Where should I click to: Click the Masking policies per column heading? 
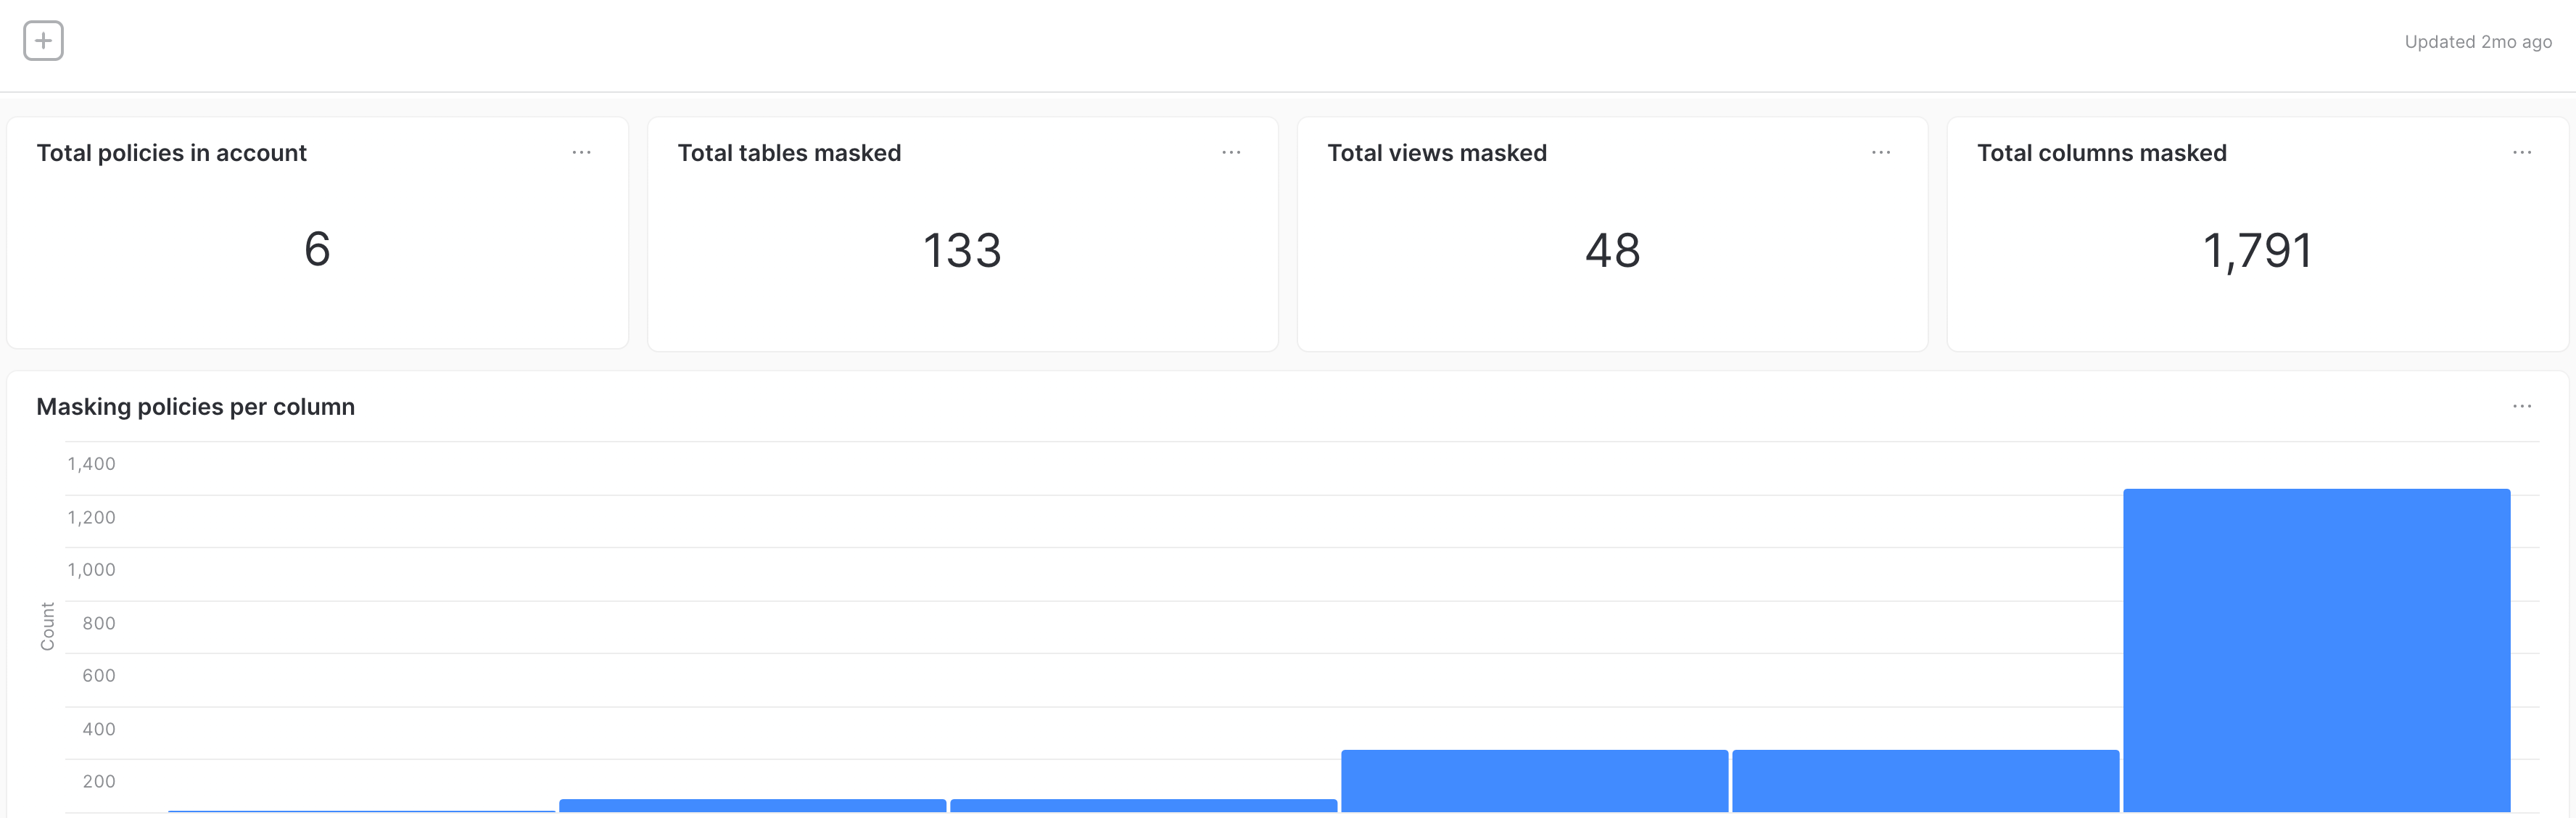[x=196, y=407]
